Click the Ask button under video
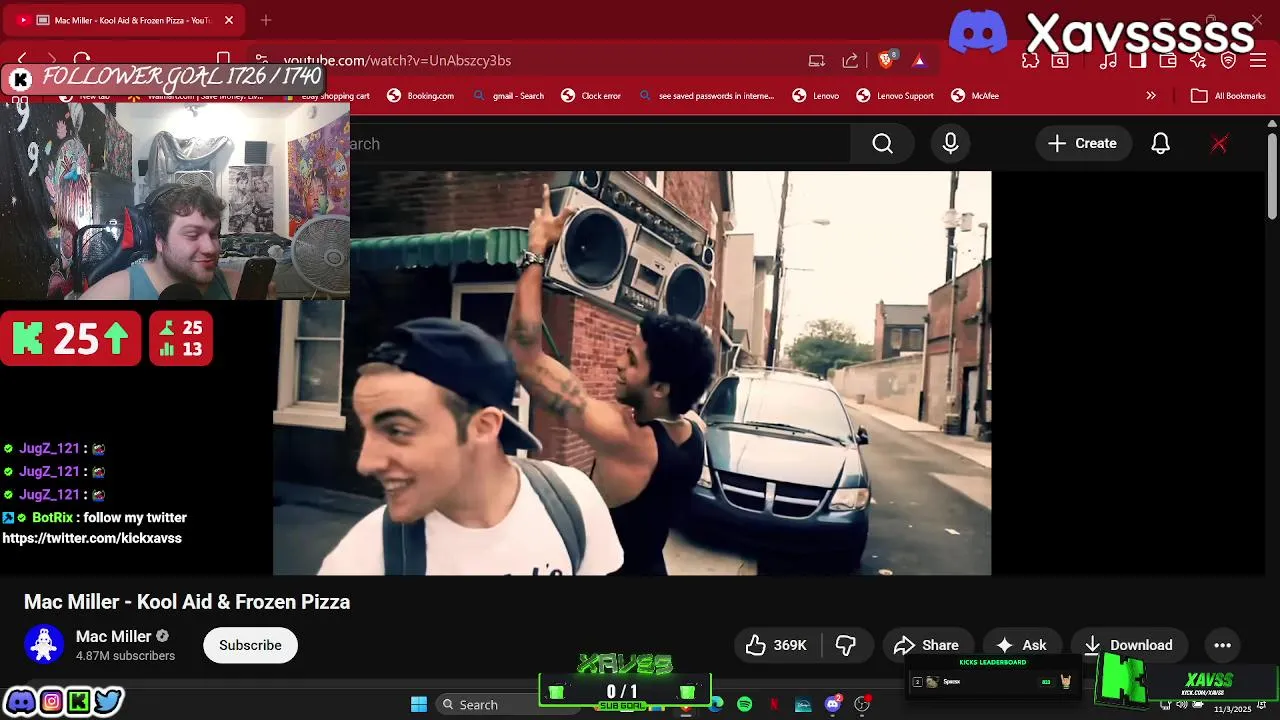The width and height of the screenshot is (1280, 720). [1022, 645]
